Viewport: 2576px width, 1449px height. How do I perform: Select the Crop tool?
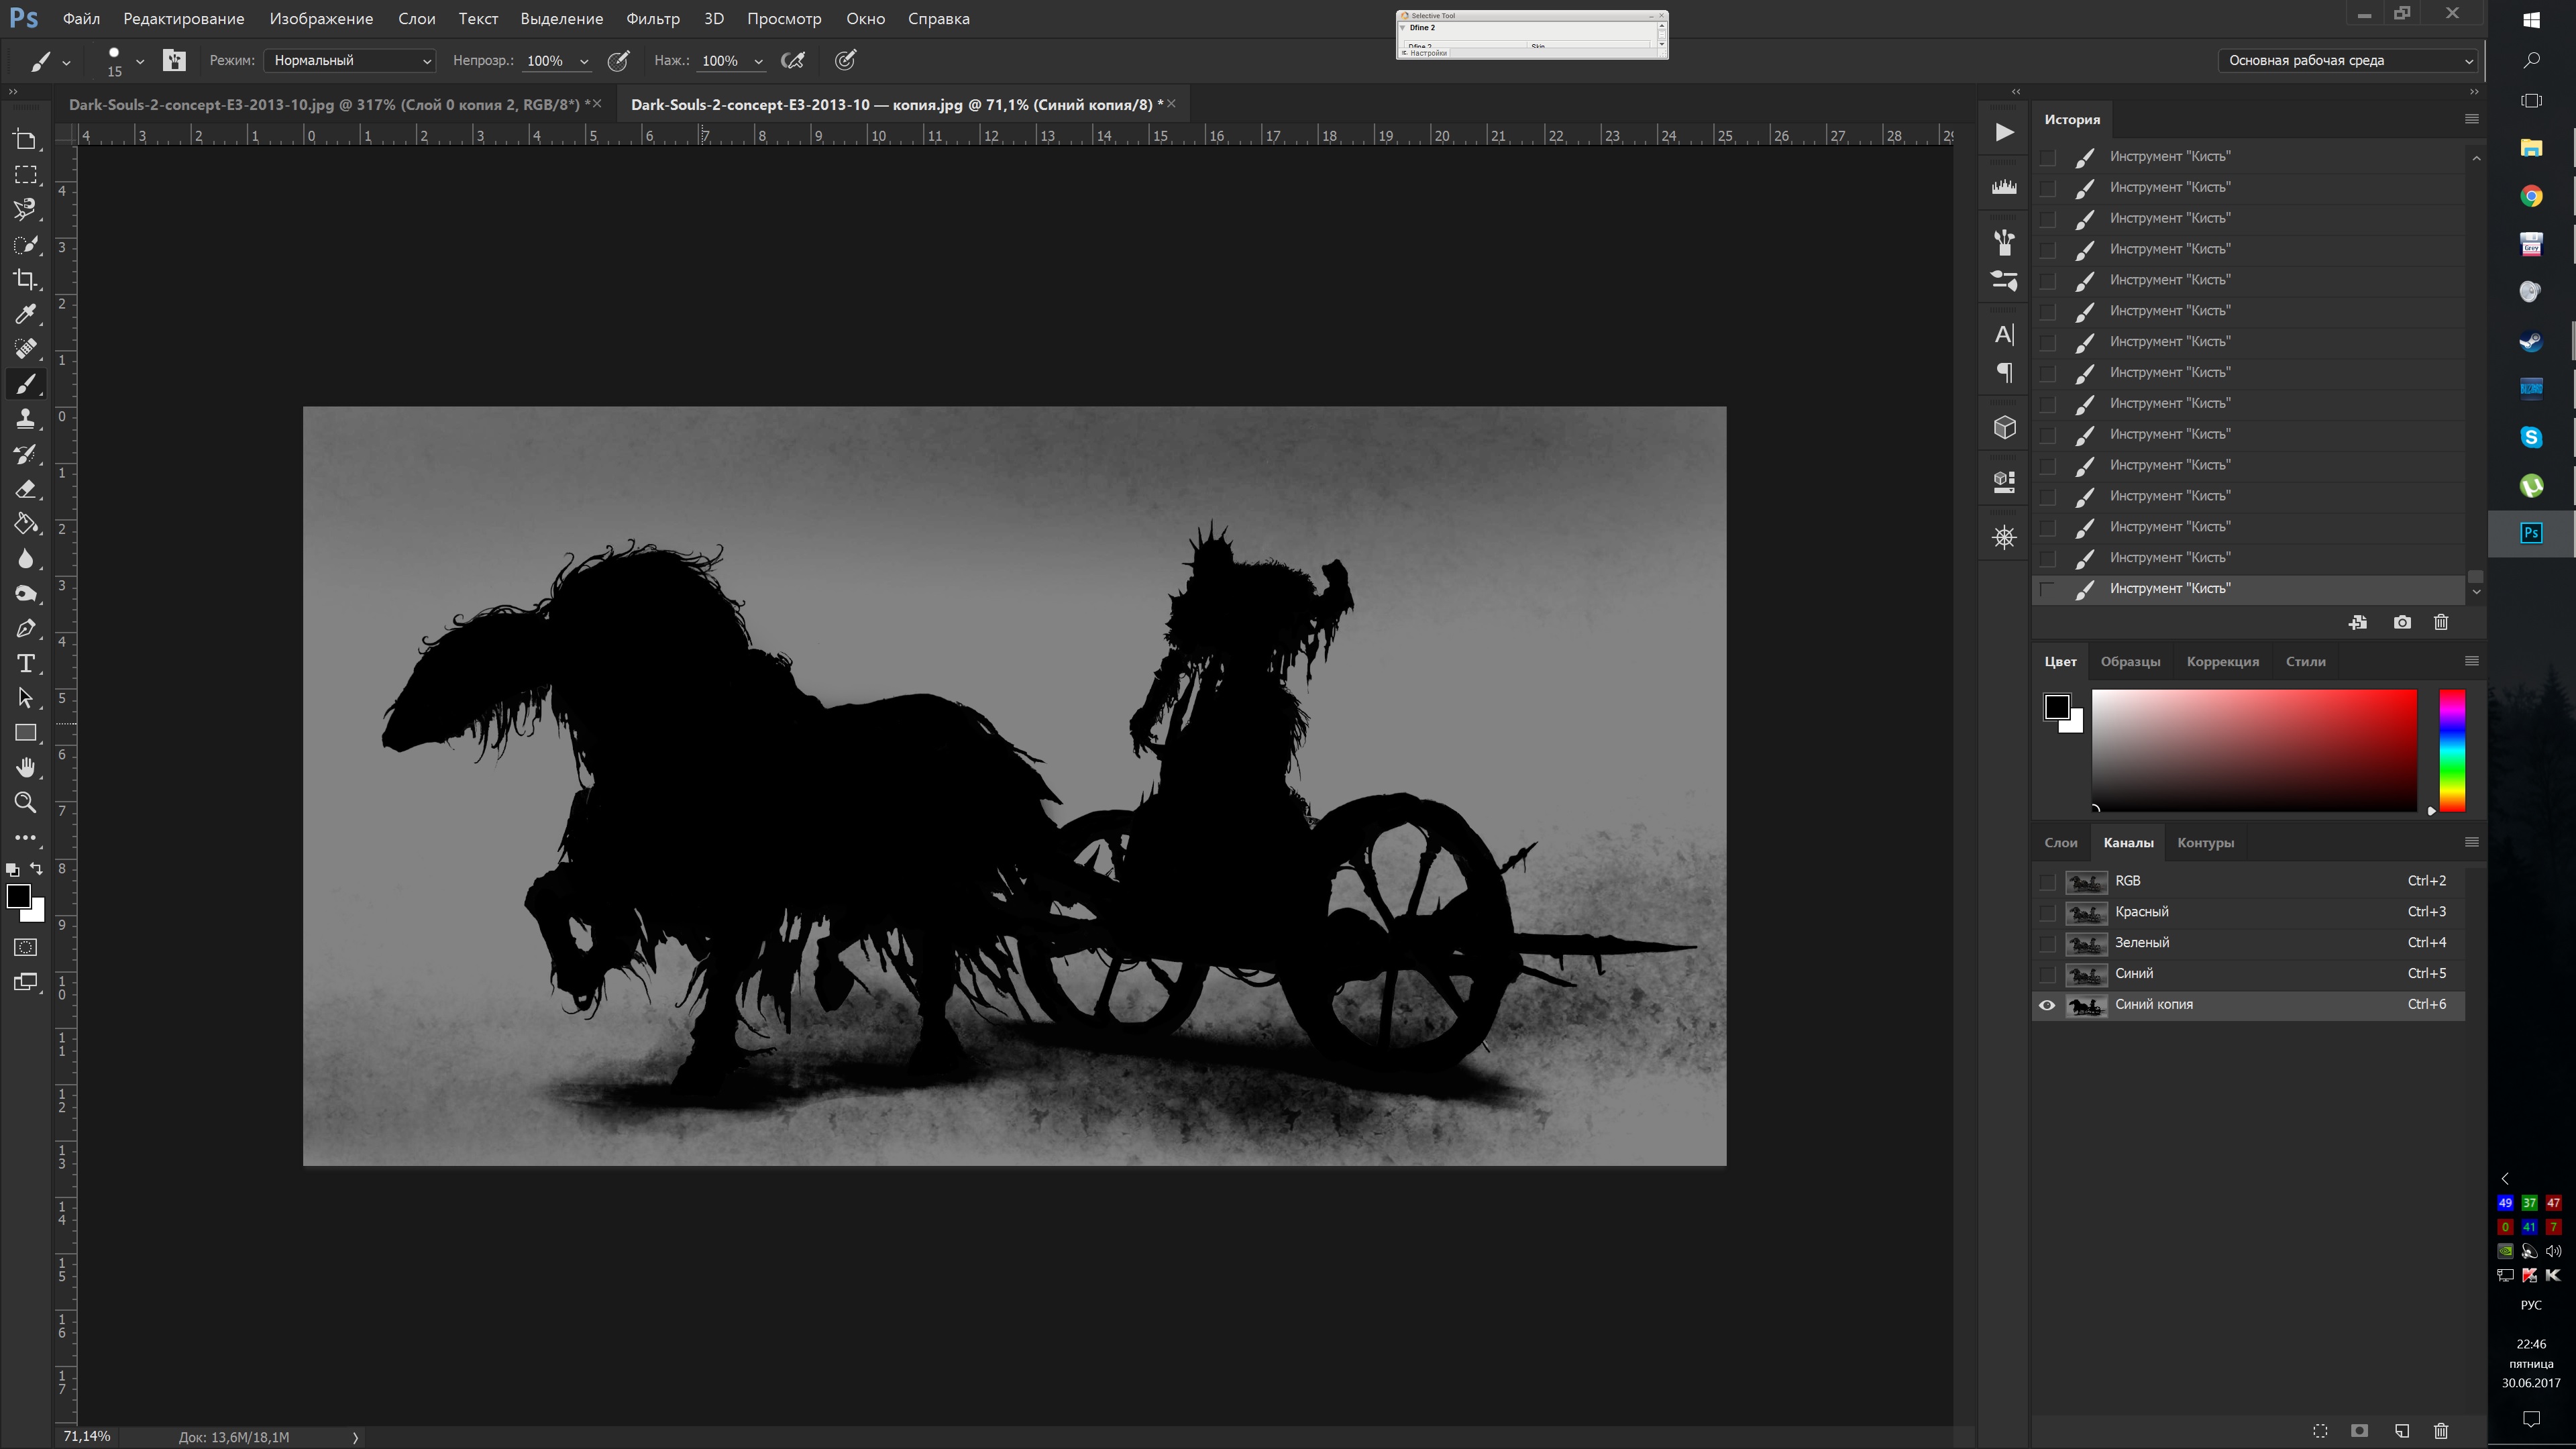click(26, 280)
